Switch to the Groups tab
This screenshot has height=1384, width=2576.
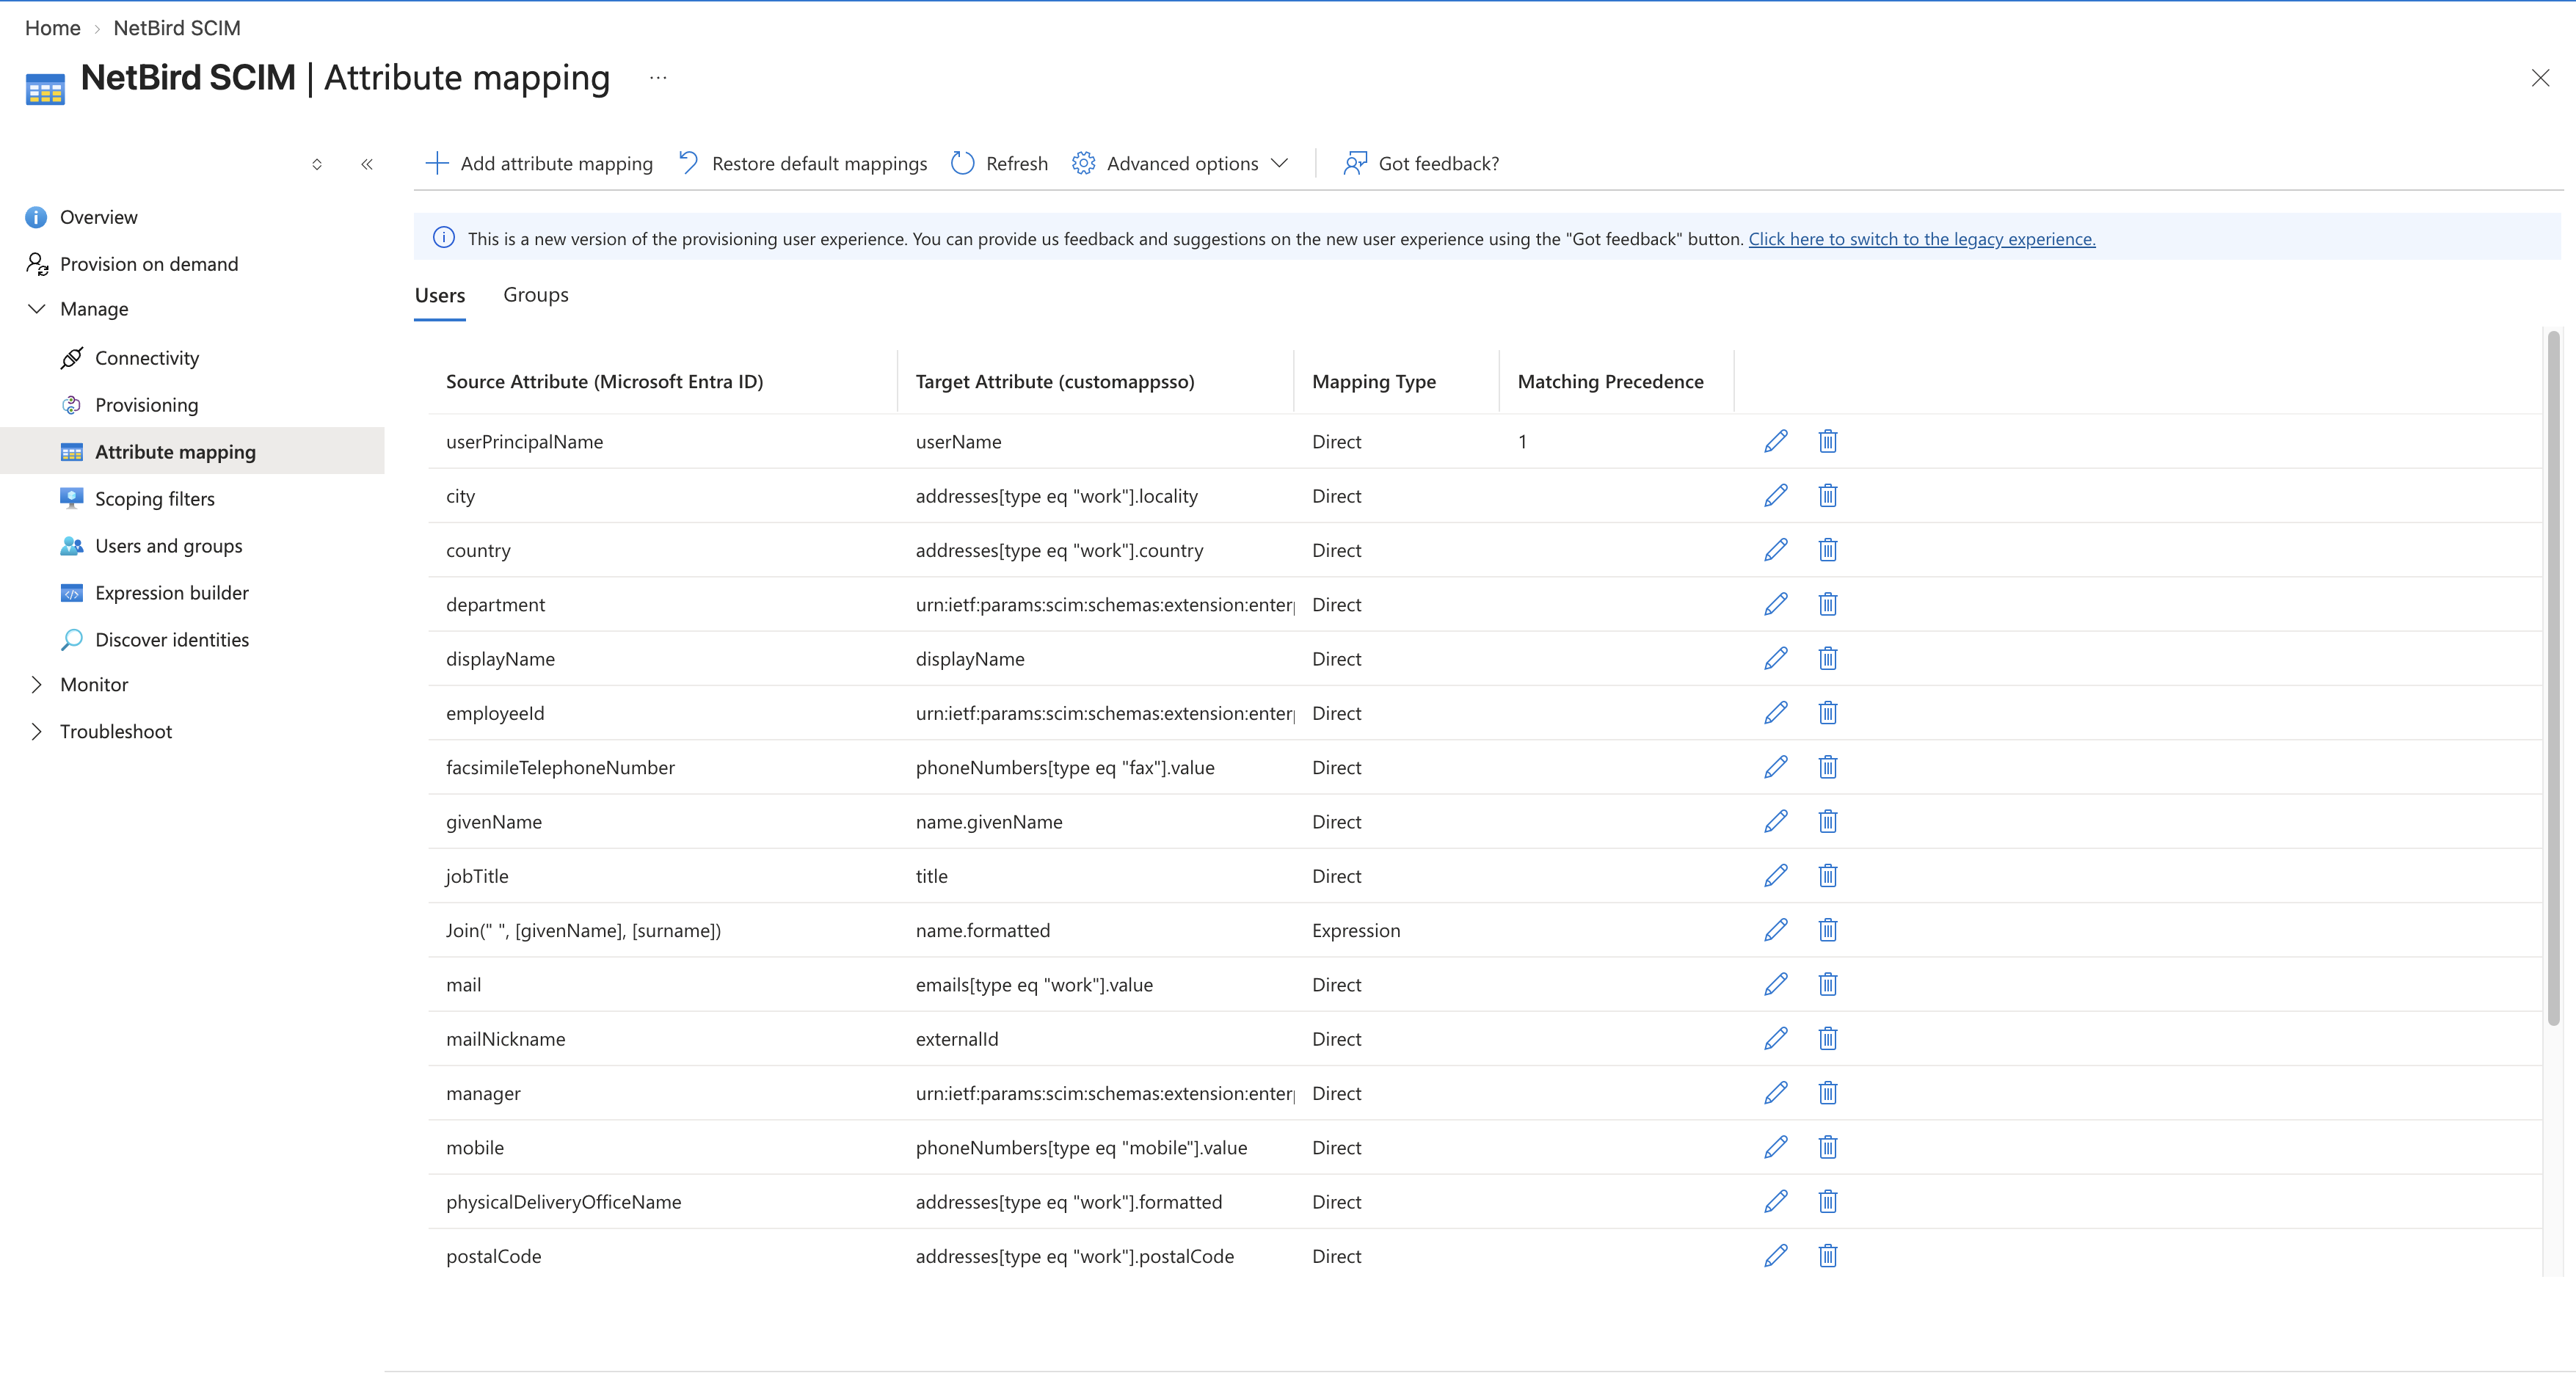(x=536, y=295)
